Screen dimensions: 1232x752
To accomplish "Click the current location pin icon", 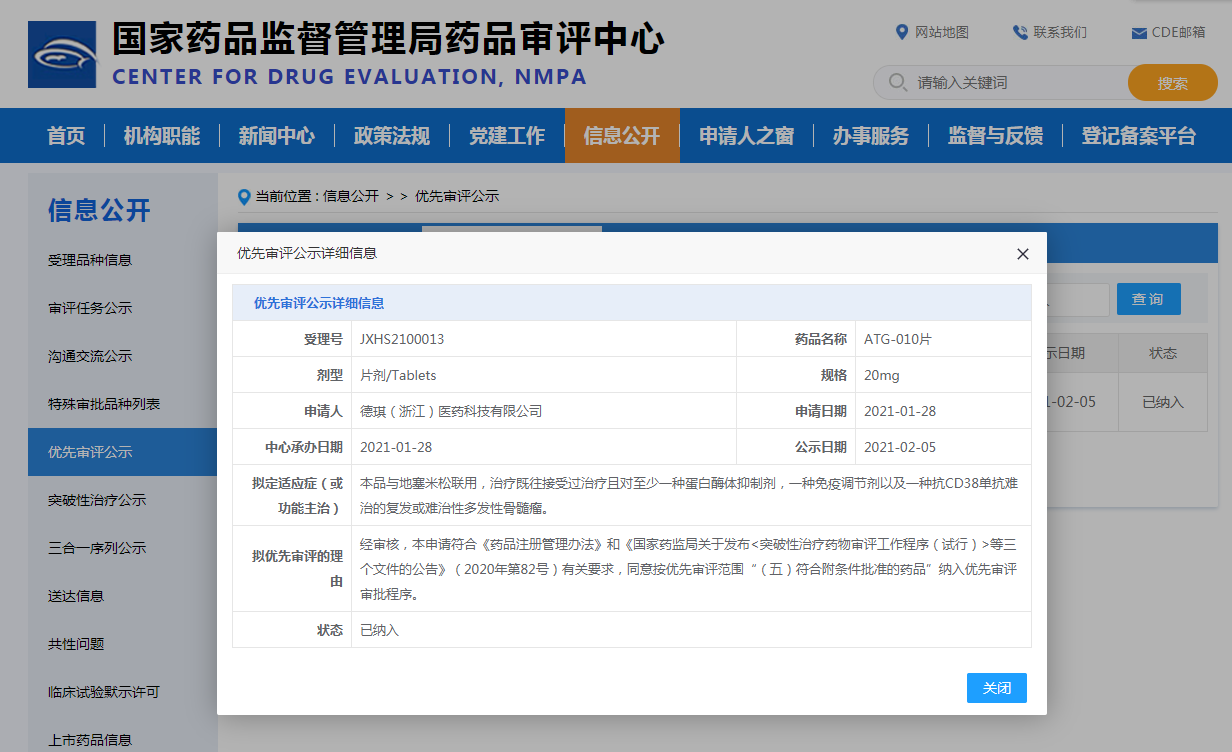I will [244, 197].
